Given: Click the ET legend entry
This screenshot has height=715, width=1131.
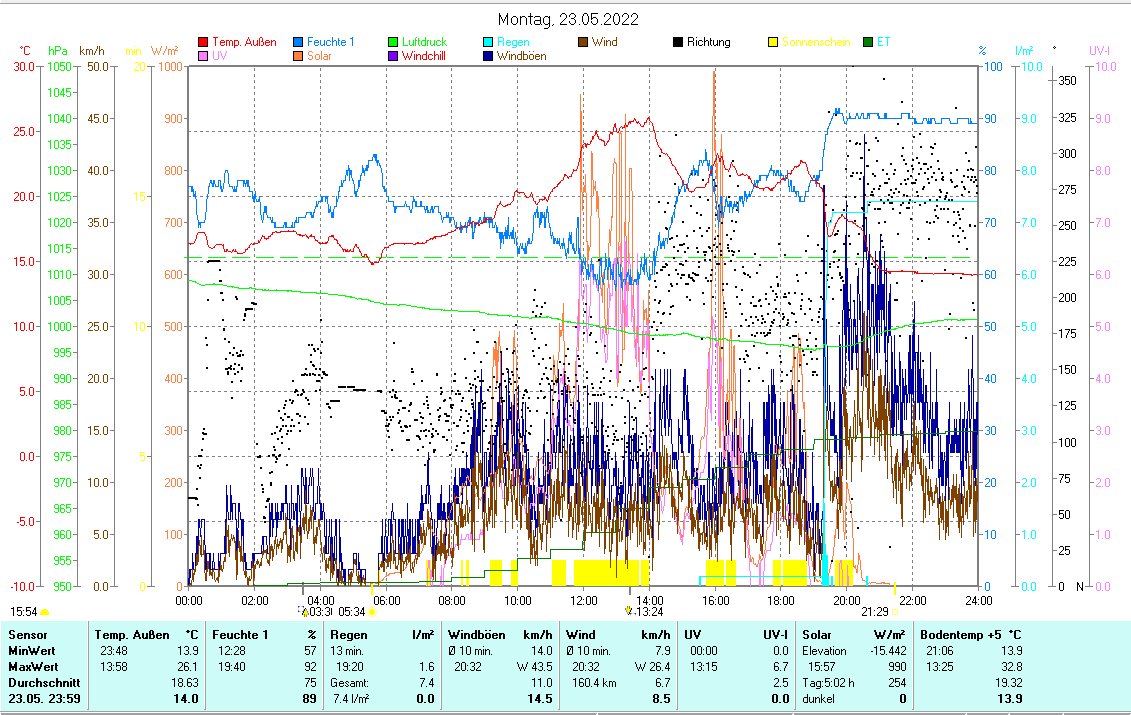Looking at the screenshot, I should click(x=883, y=43).
